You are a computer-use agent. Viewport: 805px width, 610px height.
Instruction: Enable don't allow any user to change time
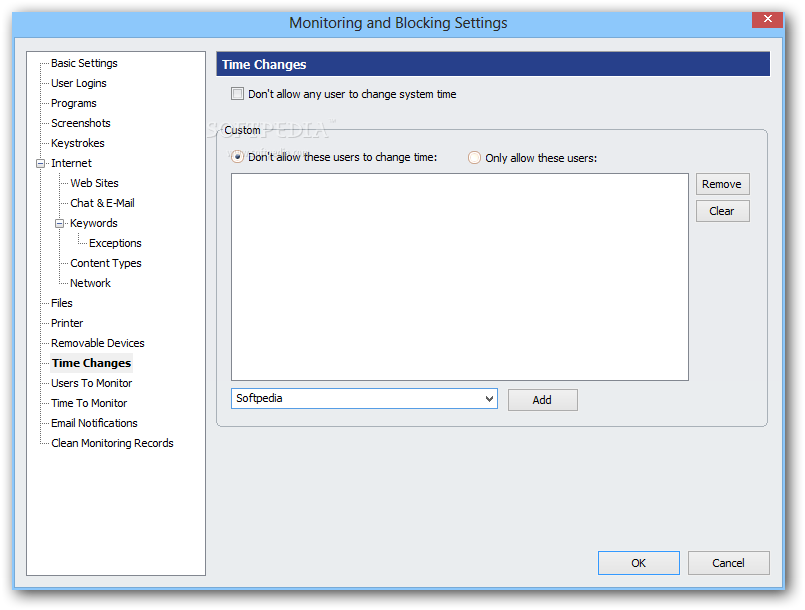pos(237,94)
